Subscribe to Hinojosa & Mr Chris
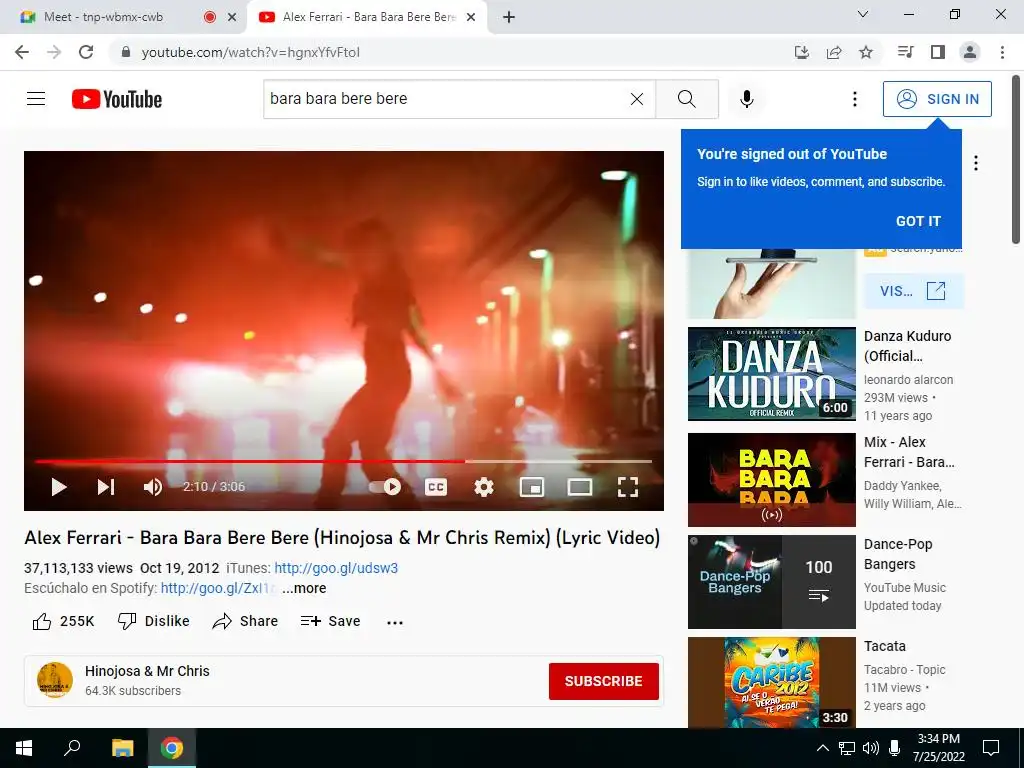 point(603,681)
